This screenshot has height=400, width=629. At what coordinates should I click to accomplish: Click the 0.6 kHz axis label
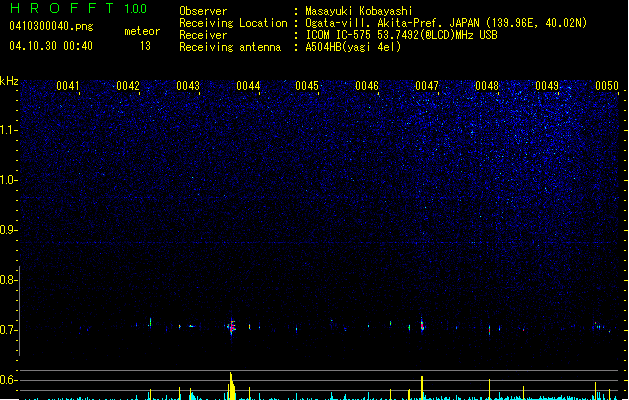tap(8, 380)
